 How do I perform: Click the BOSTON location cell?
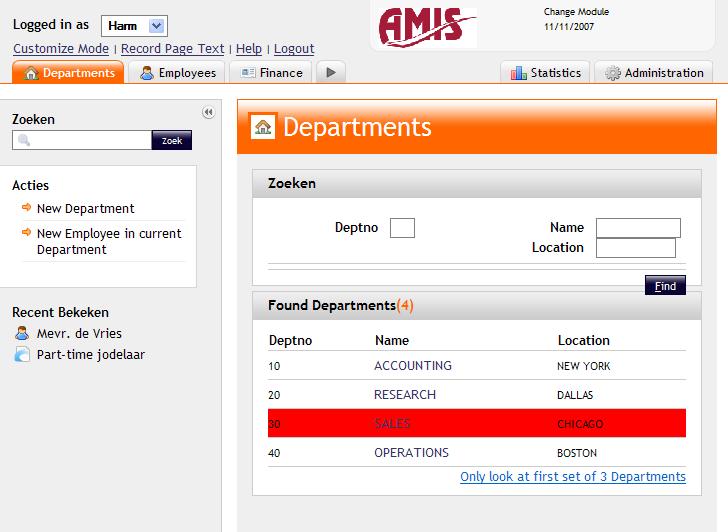click(x=577, y=453)
